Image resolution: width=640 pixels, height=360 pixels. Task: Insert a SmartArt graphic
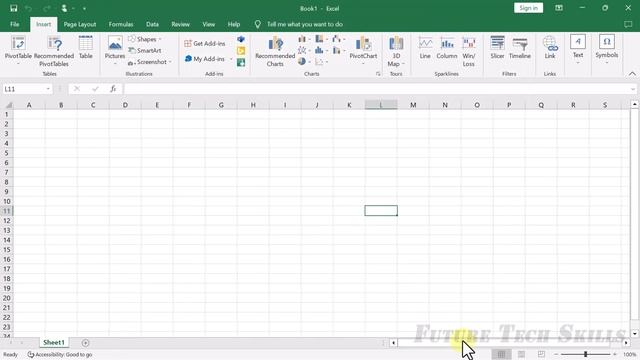click(x=145, y=51)
